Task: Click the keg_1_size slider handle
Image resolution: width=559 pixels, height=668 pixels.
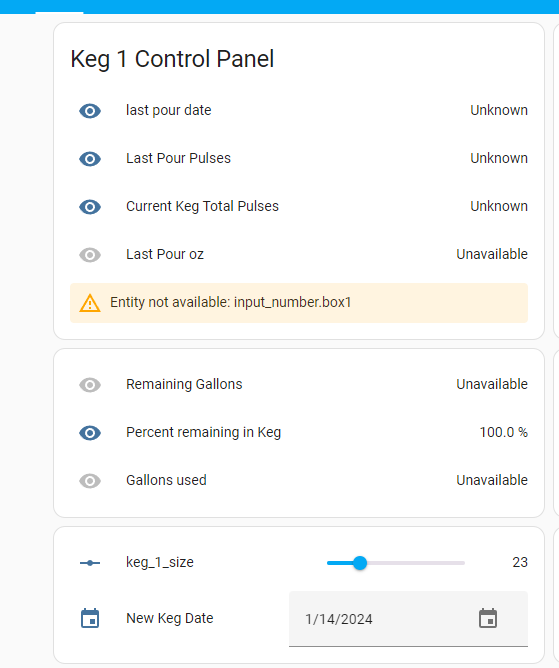Action: 360,563
